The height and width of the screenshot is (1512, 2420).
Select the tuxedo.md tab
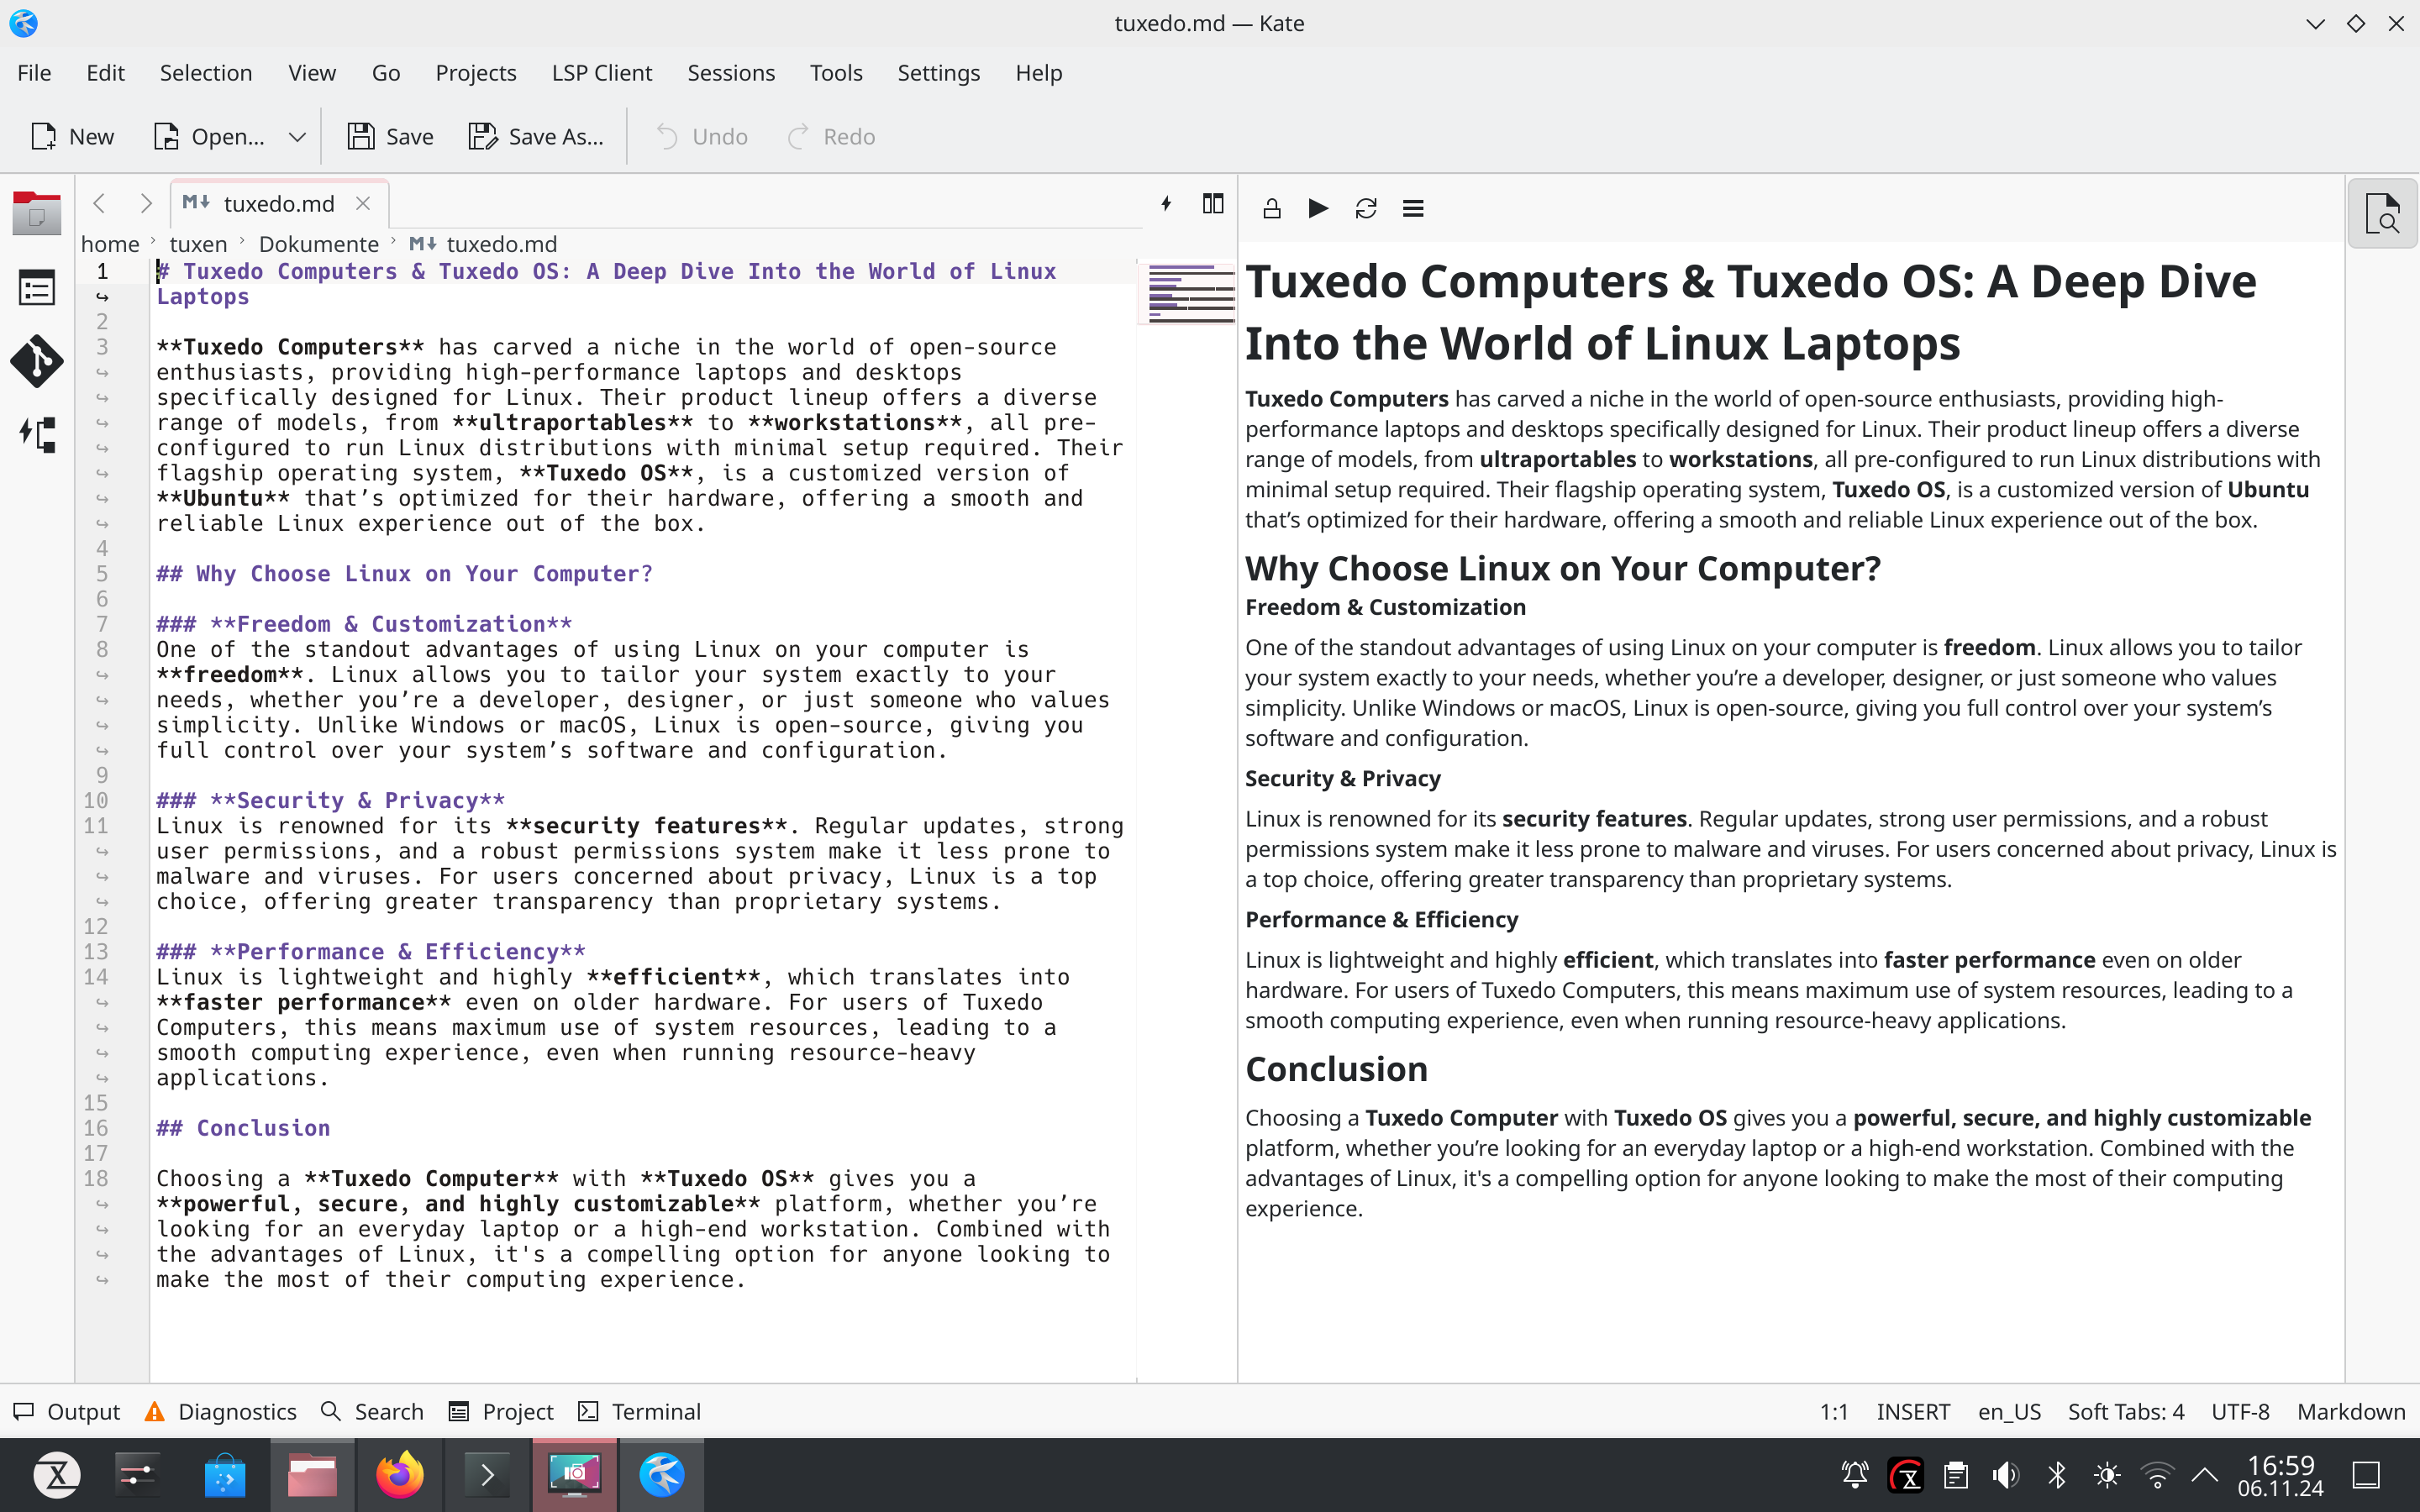(x=278, y=204)
